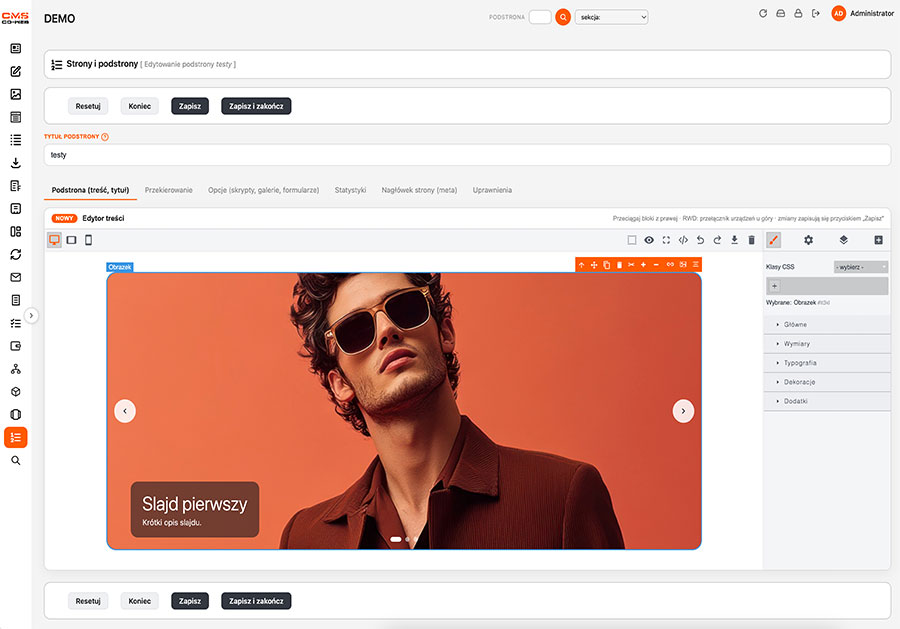This screenshot has height=629, width=900.
Task: Click the redo arrow in editor toolbar
Action: 717,240
